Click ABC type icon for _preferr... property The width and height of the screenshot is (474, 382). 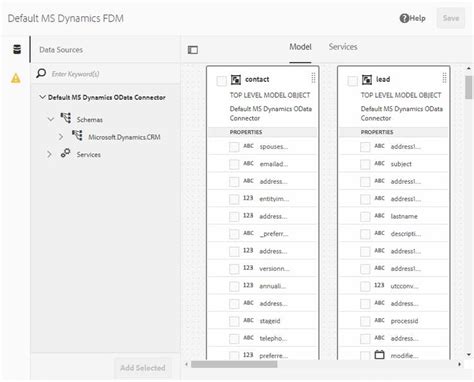click(248, 233)
